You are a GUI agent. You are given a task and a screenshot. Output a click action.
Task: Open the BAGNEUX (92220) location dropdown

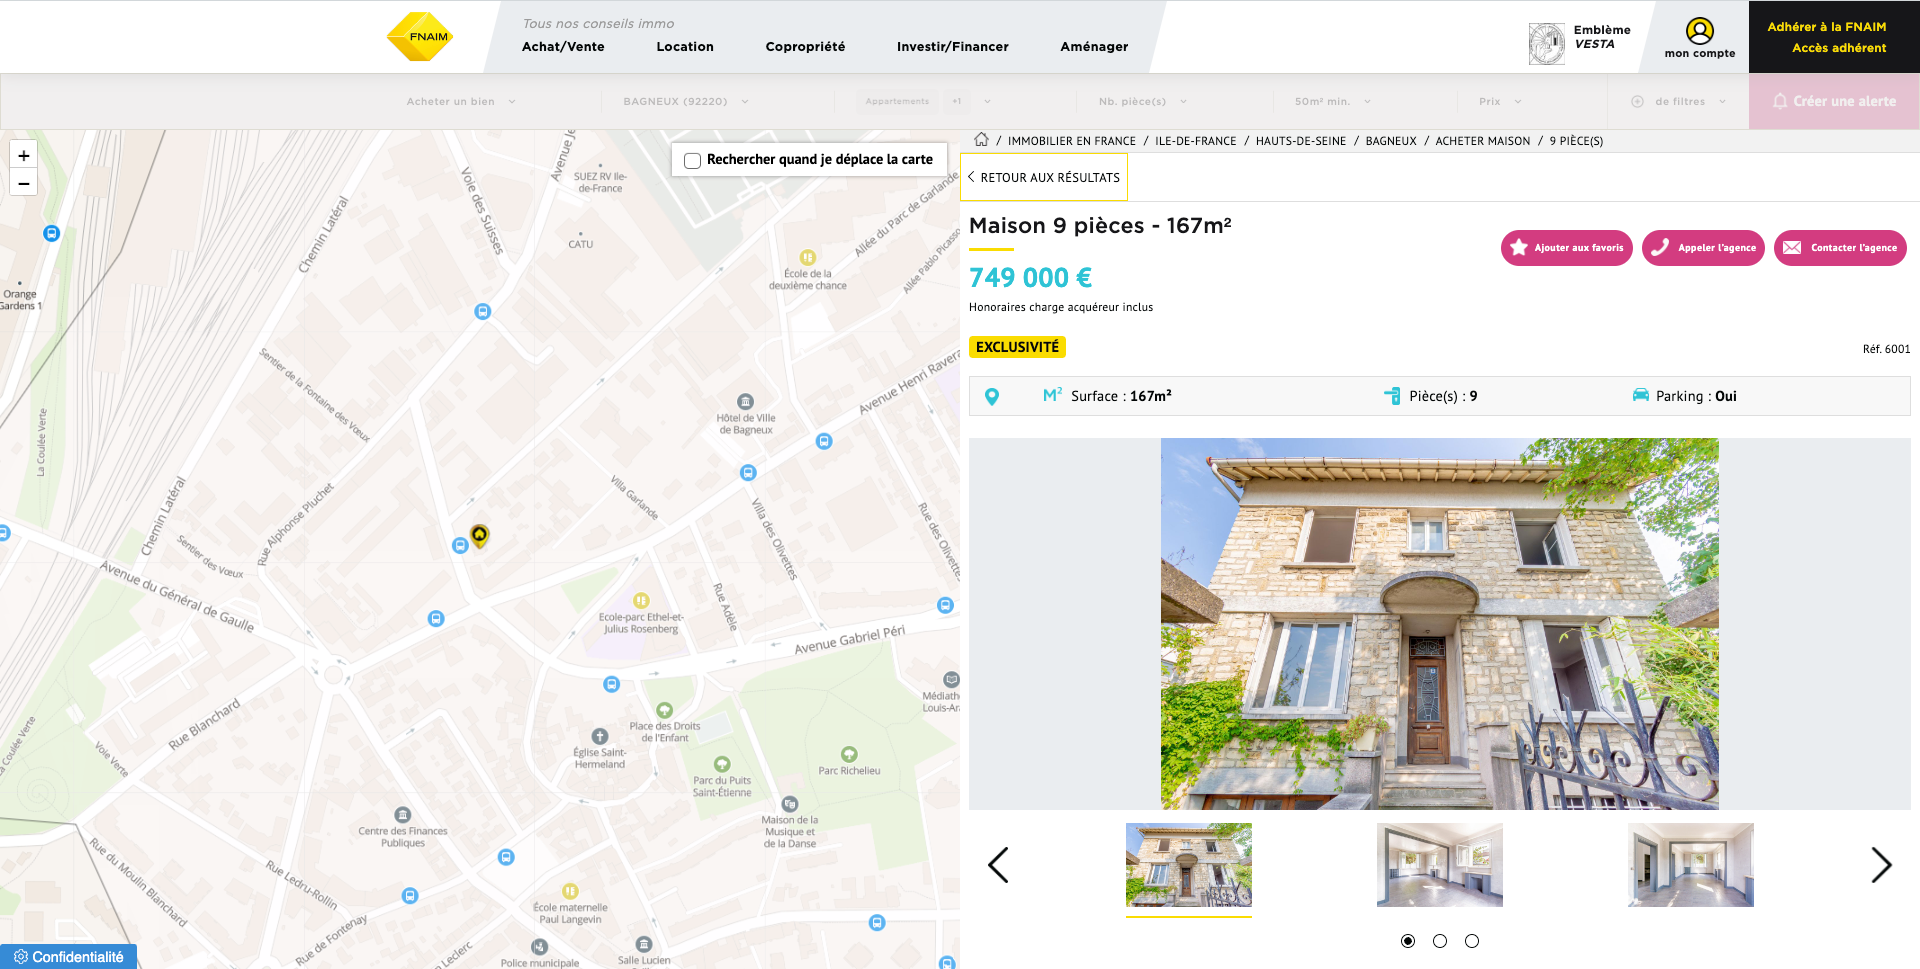[686, 101]
